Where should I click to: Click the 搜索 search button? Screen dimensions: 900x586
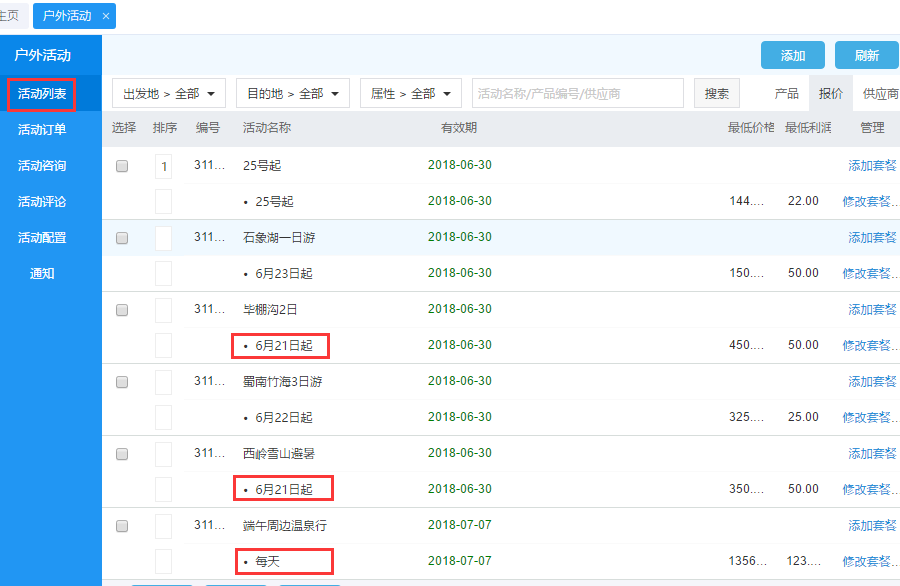717,94
